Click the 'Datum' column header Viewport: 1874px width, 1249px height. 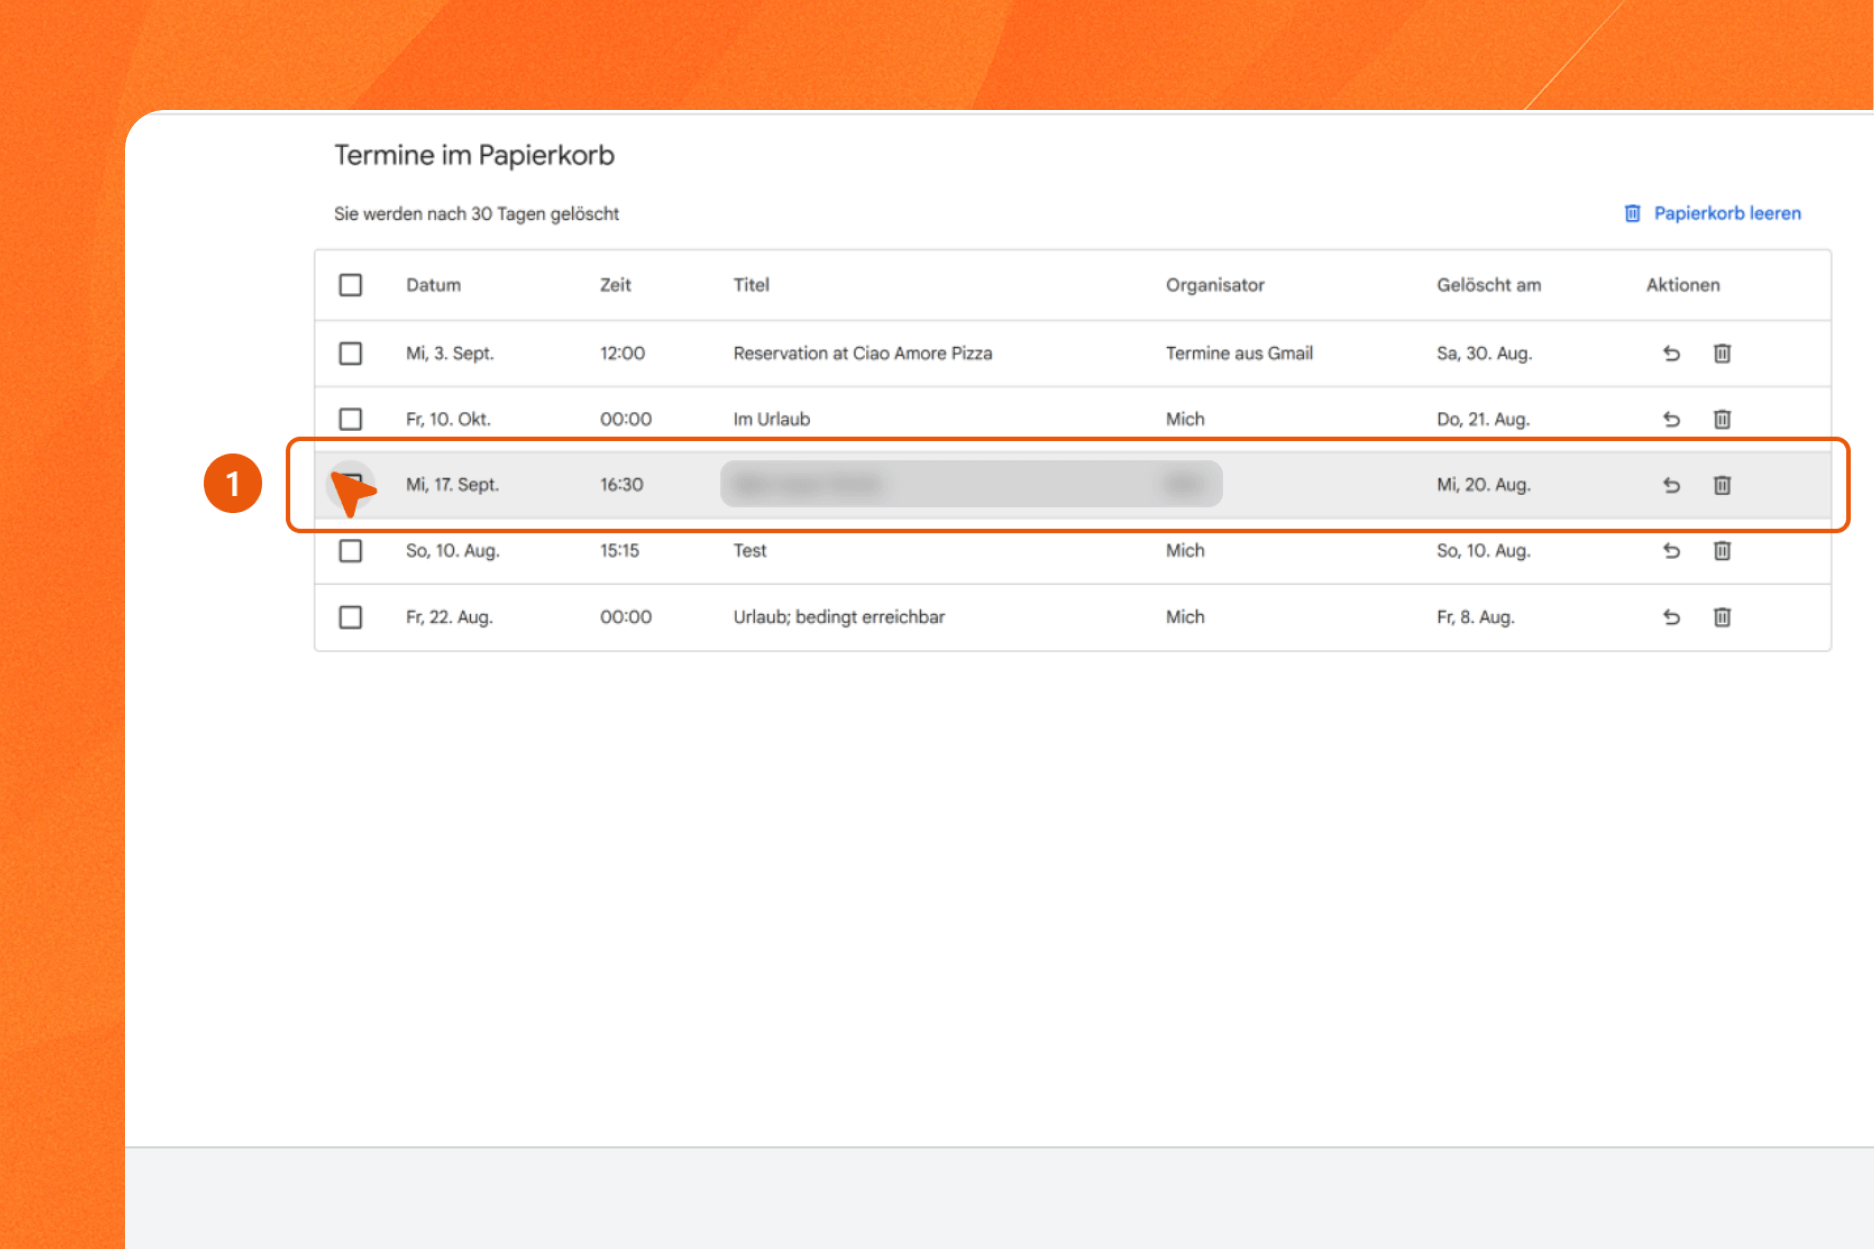click(433, 285)
